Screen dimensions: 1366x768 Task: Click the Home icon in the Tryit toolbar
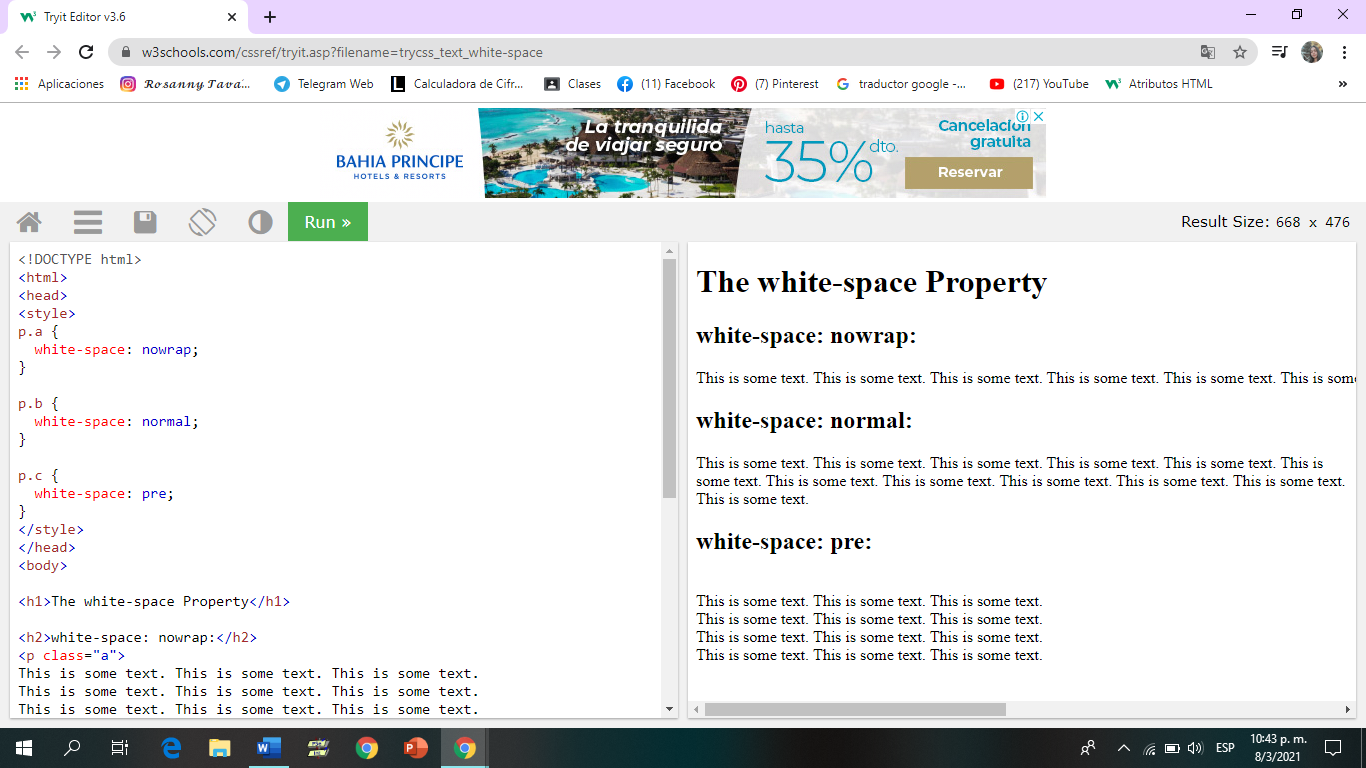point(29,222)
